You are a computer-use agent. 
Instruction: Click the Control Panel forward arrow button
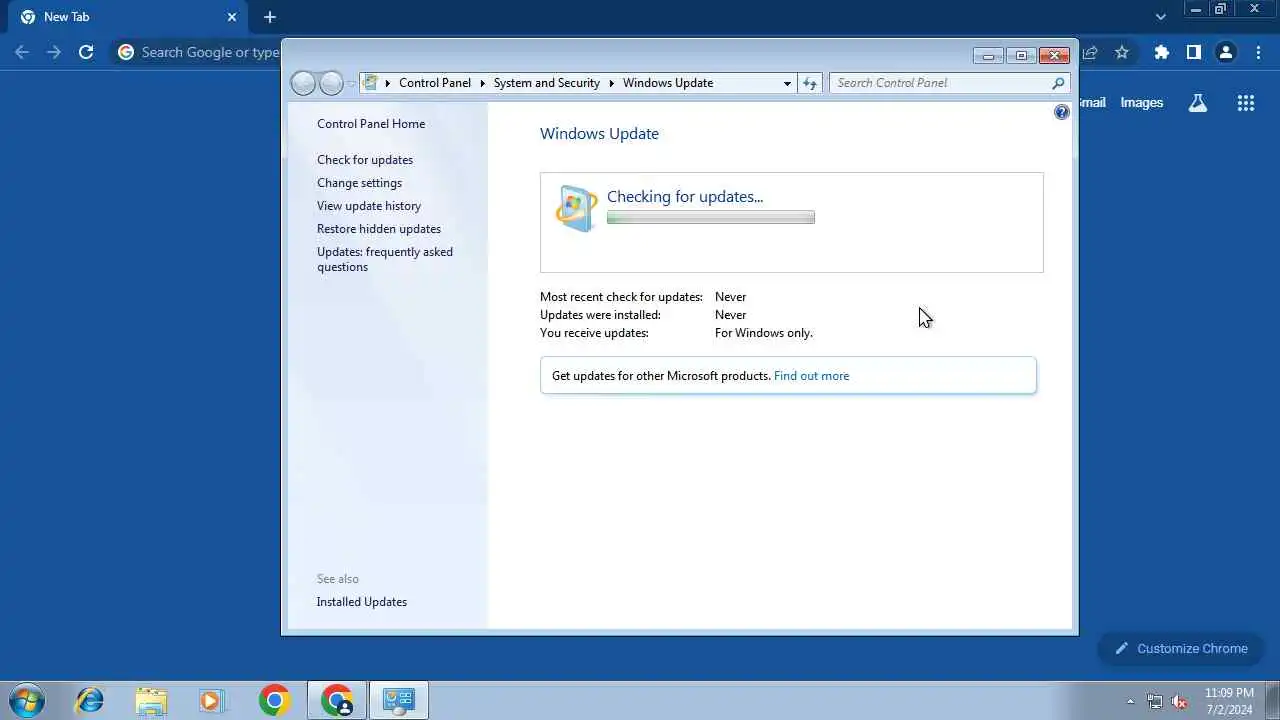[x=331, y=83]
